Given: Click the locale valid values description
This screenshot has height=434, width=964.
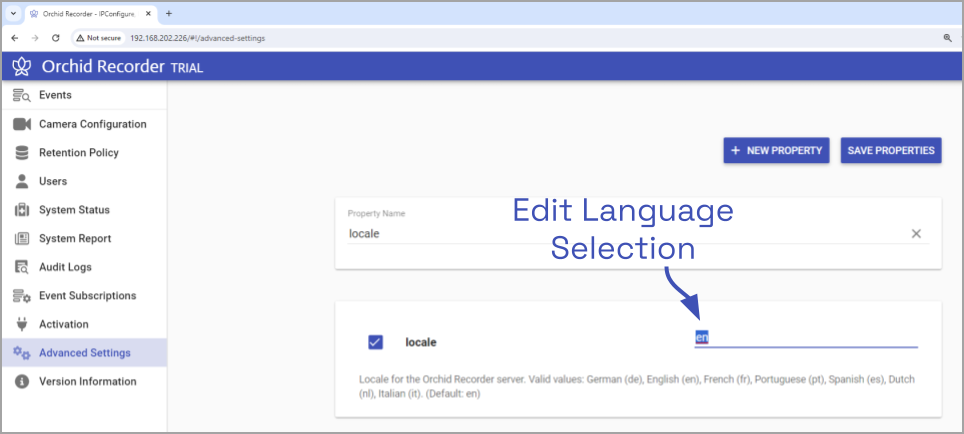Looking at the screenshot, I should point(637,387).
